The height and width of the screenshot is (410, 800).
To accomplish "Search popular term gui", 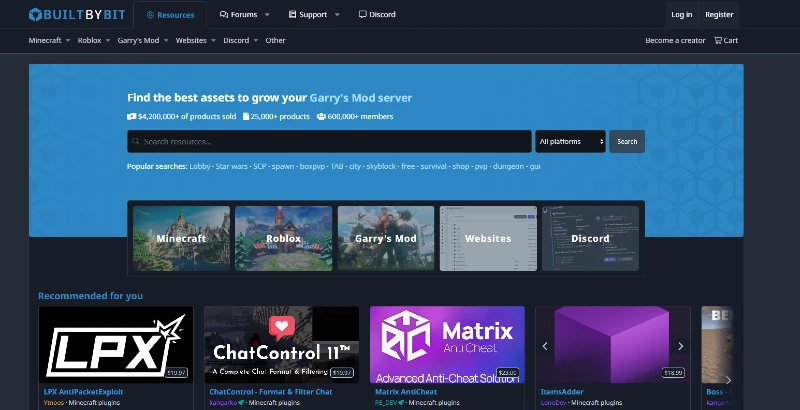I will coord(535,166).
